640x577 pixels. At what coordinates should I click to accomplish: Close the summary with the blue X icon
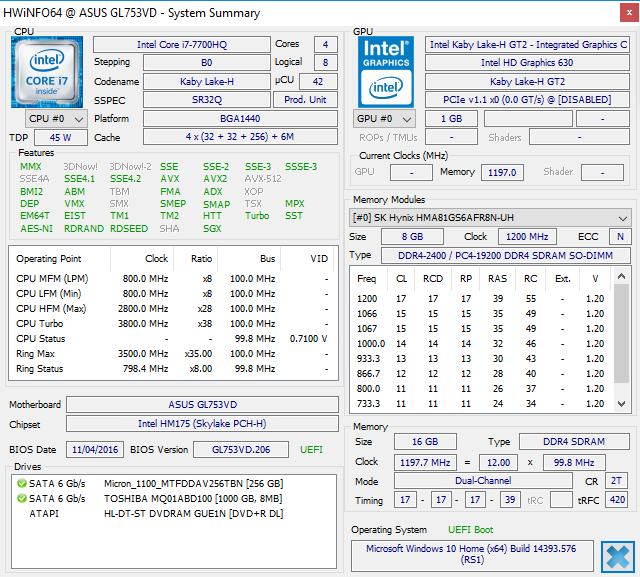pyautogui.click(x=617, y=556)
